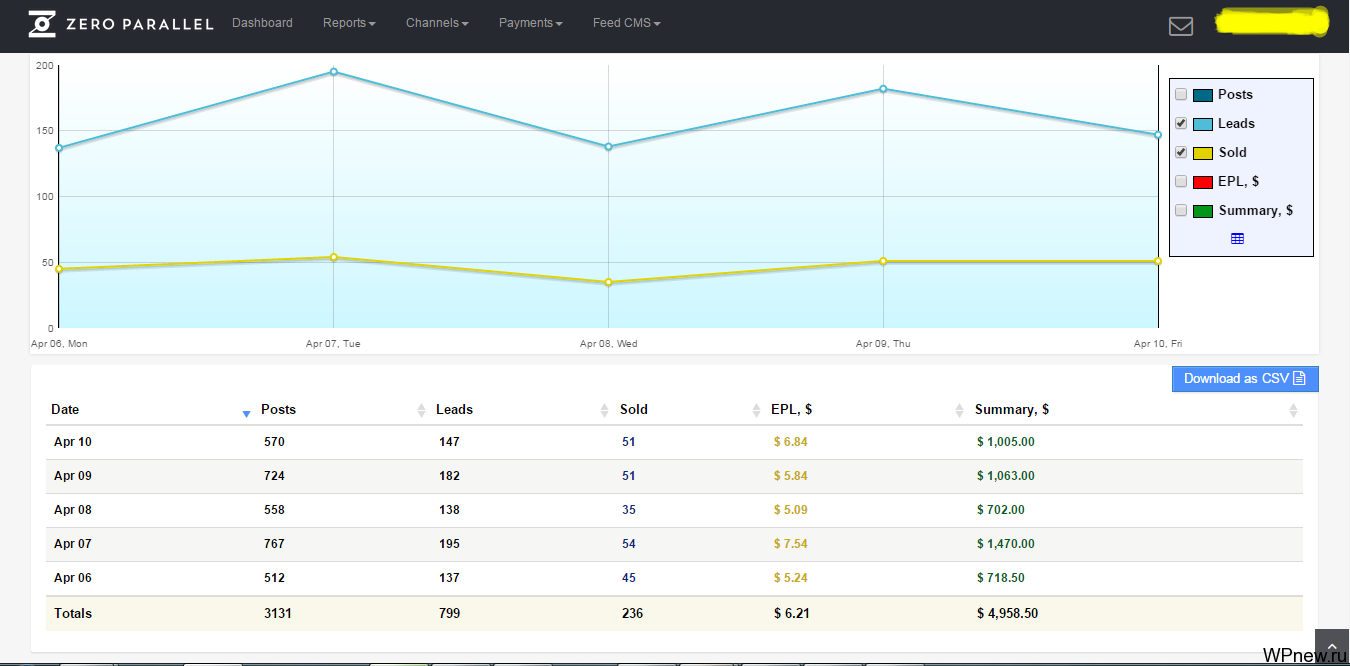This screenshot has width=1350, height=666.
Task: Click the yellow Sold color swatch
Action: pos(1202,153)
